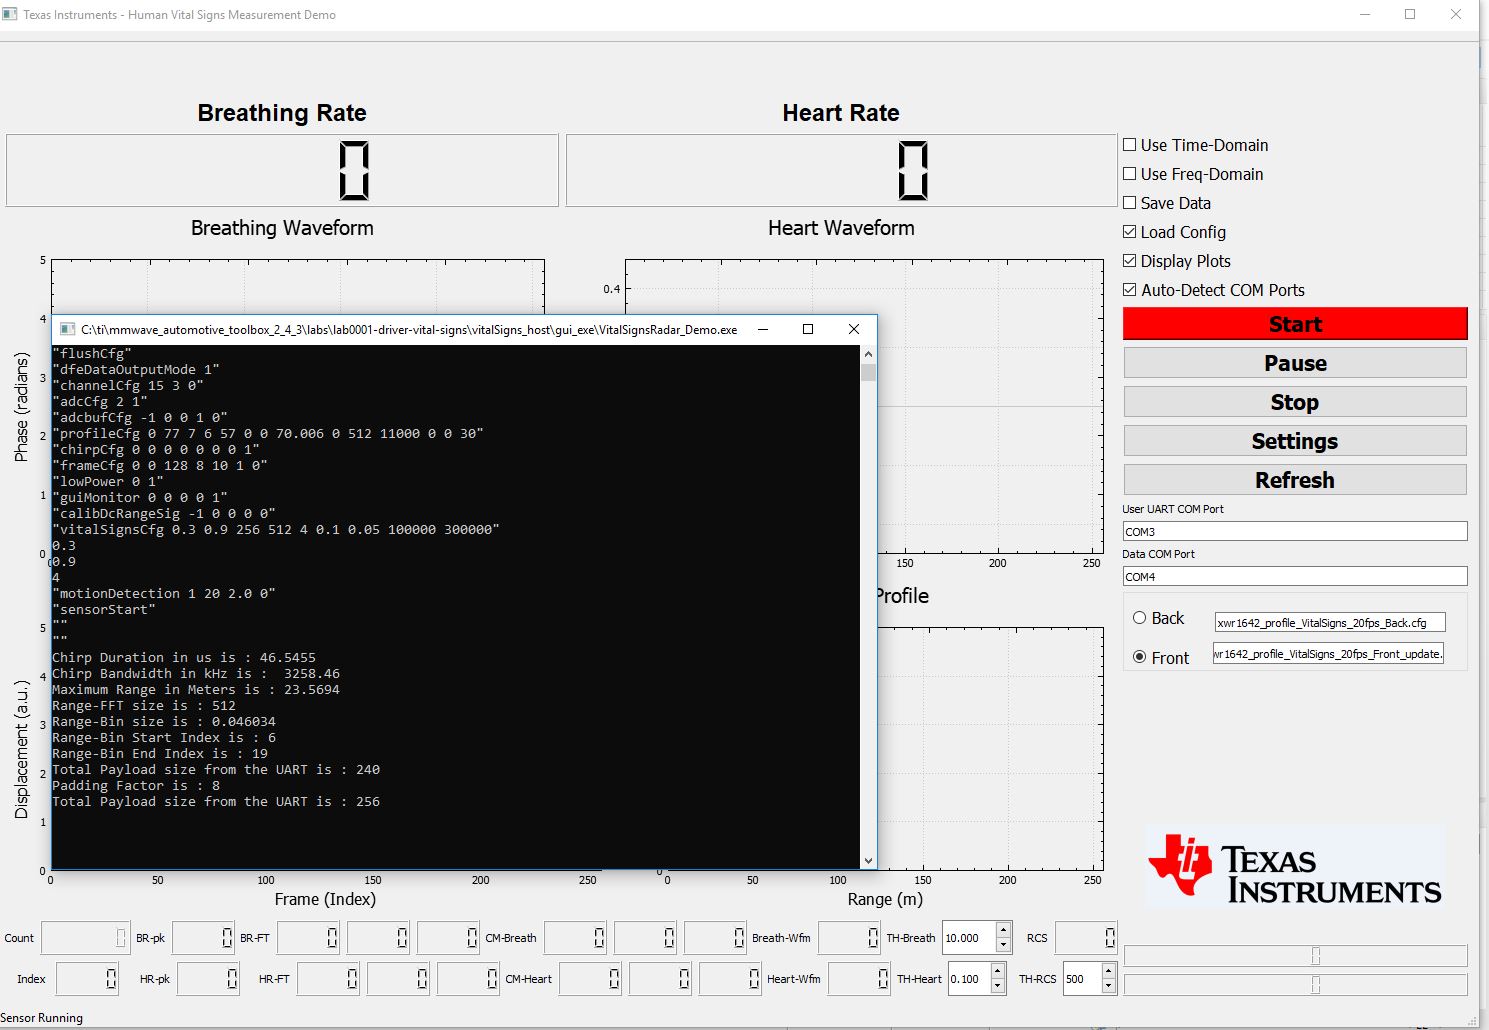Enable the Use Freq-Domain checkbox
1489x1030 pixels.
point(1130,174)
